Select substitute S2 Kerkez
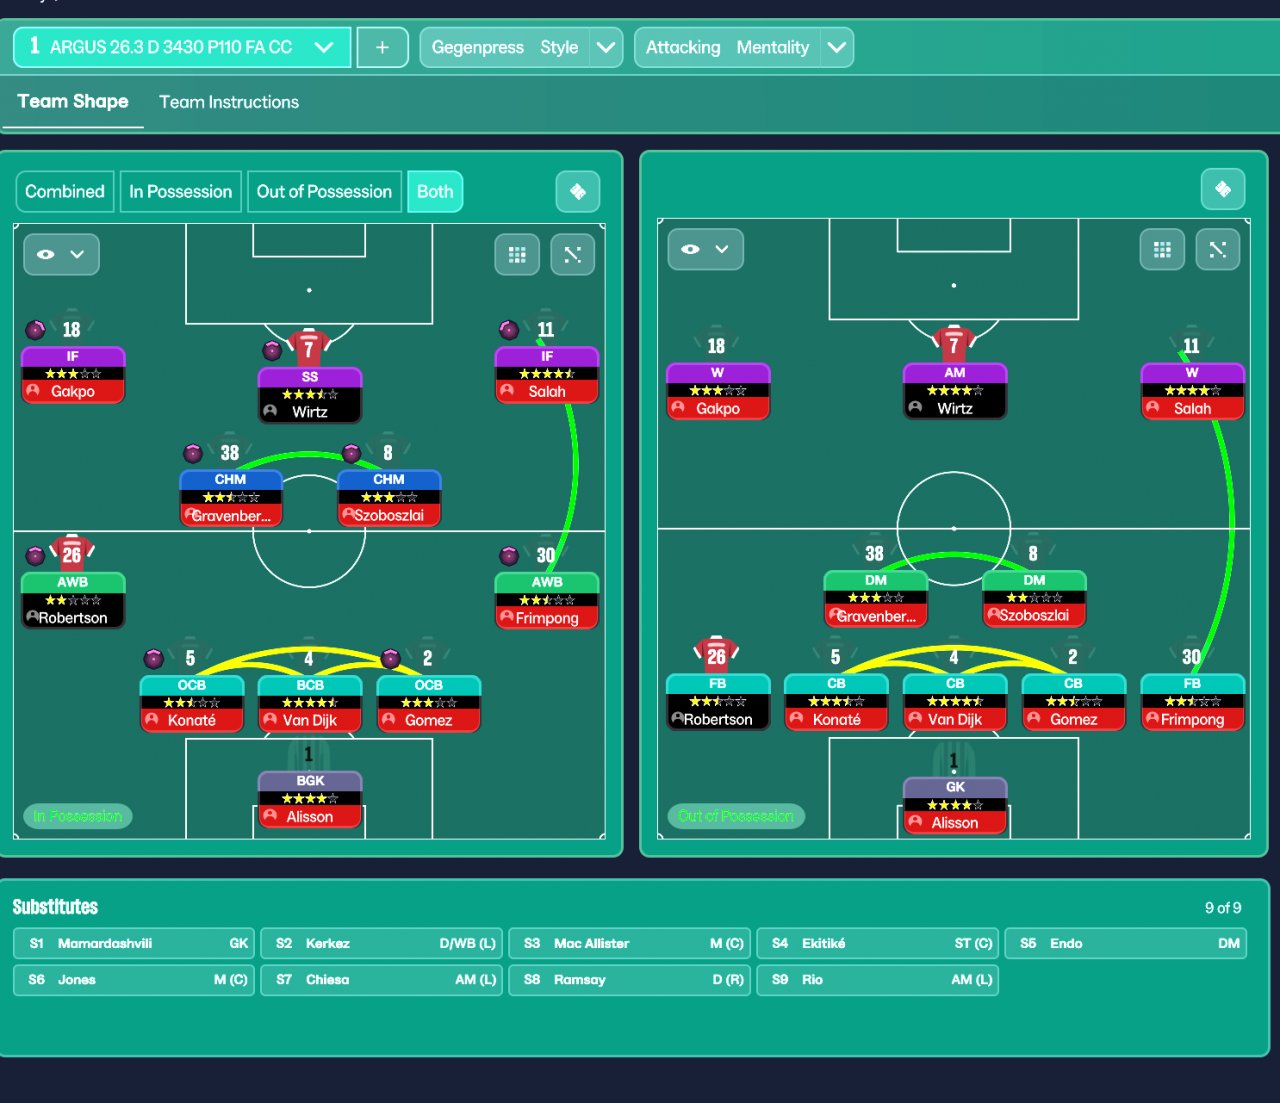The image size is (1280, 1103). (x=382, y=943)
